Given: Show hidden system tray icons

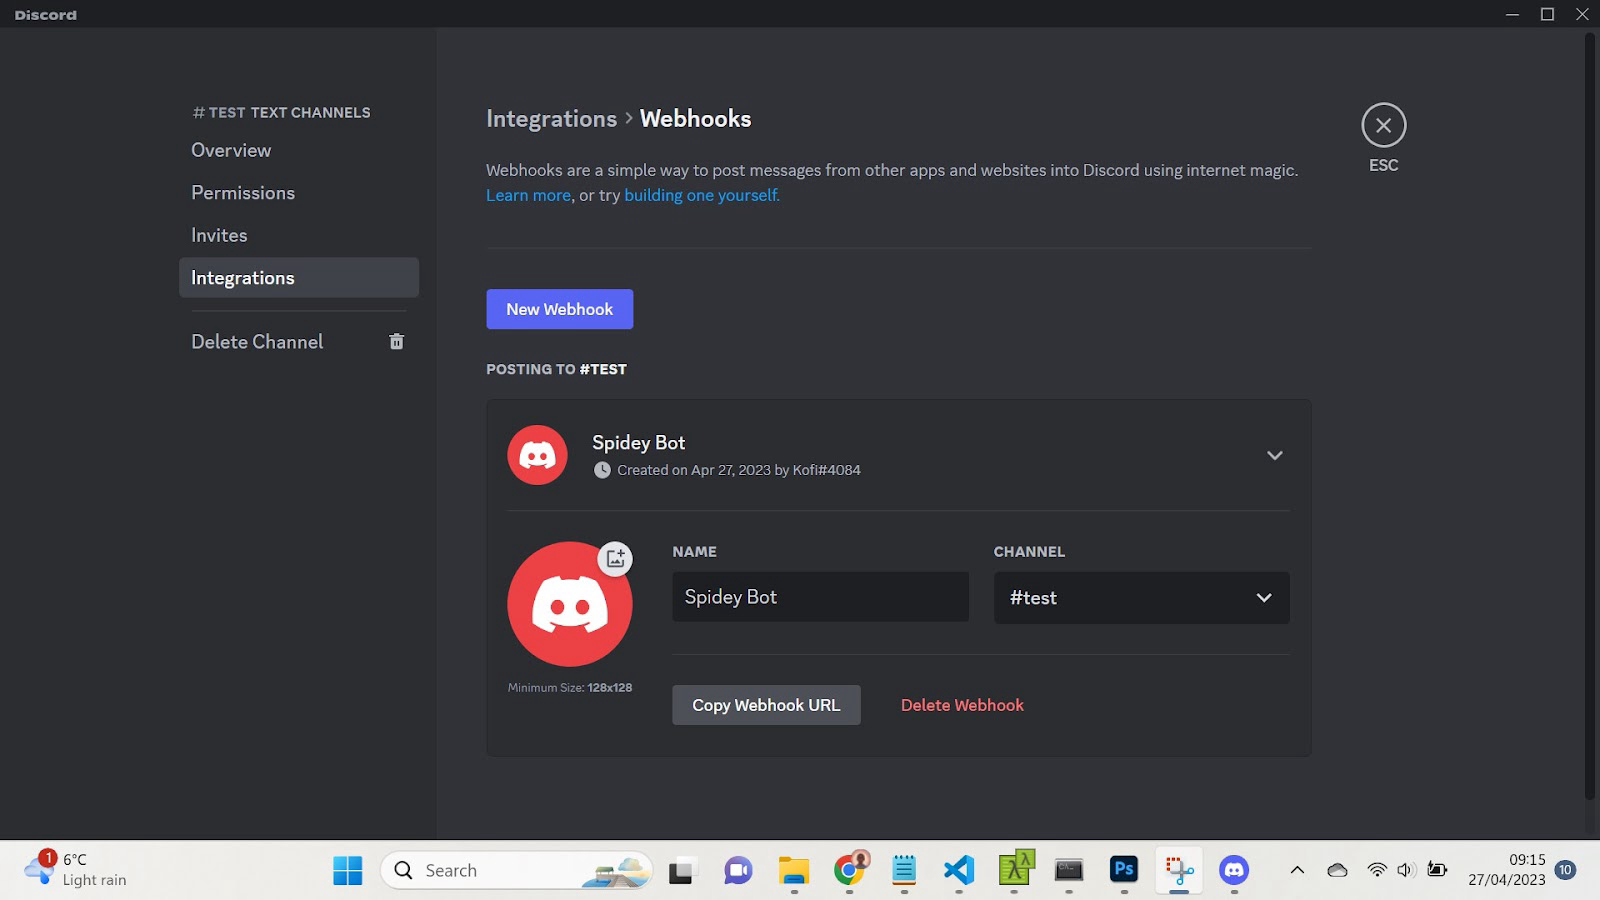Looking at the screenshot, I should (1297, 870).
